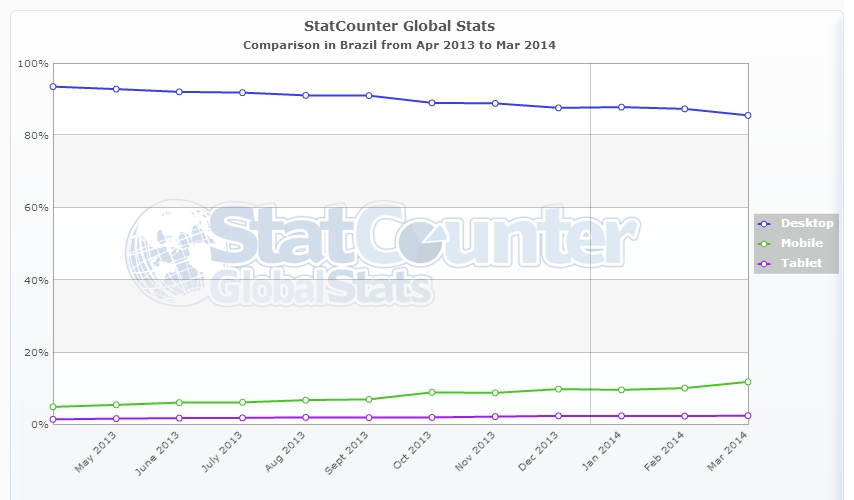Click the Desktop legend marker icon

(x=765, y=223)
